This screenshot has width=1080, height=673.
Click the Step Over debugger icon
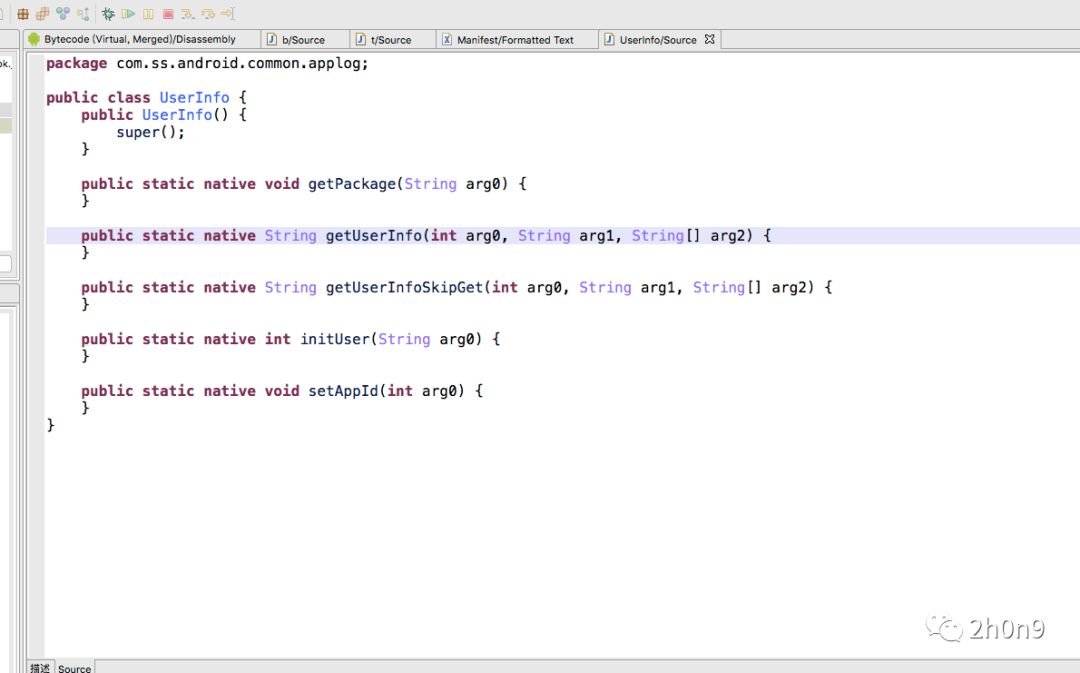208,14
